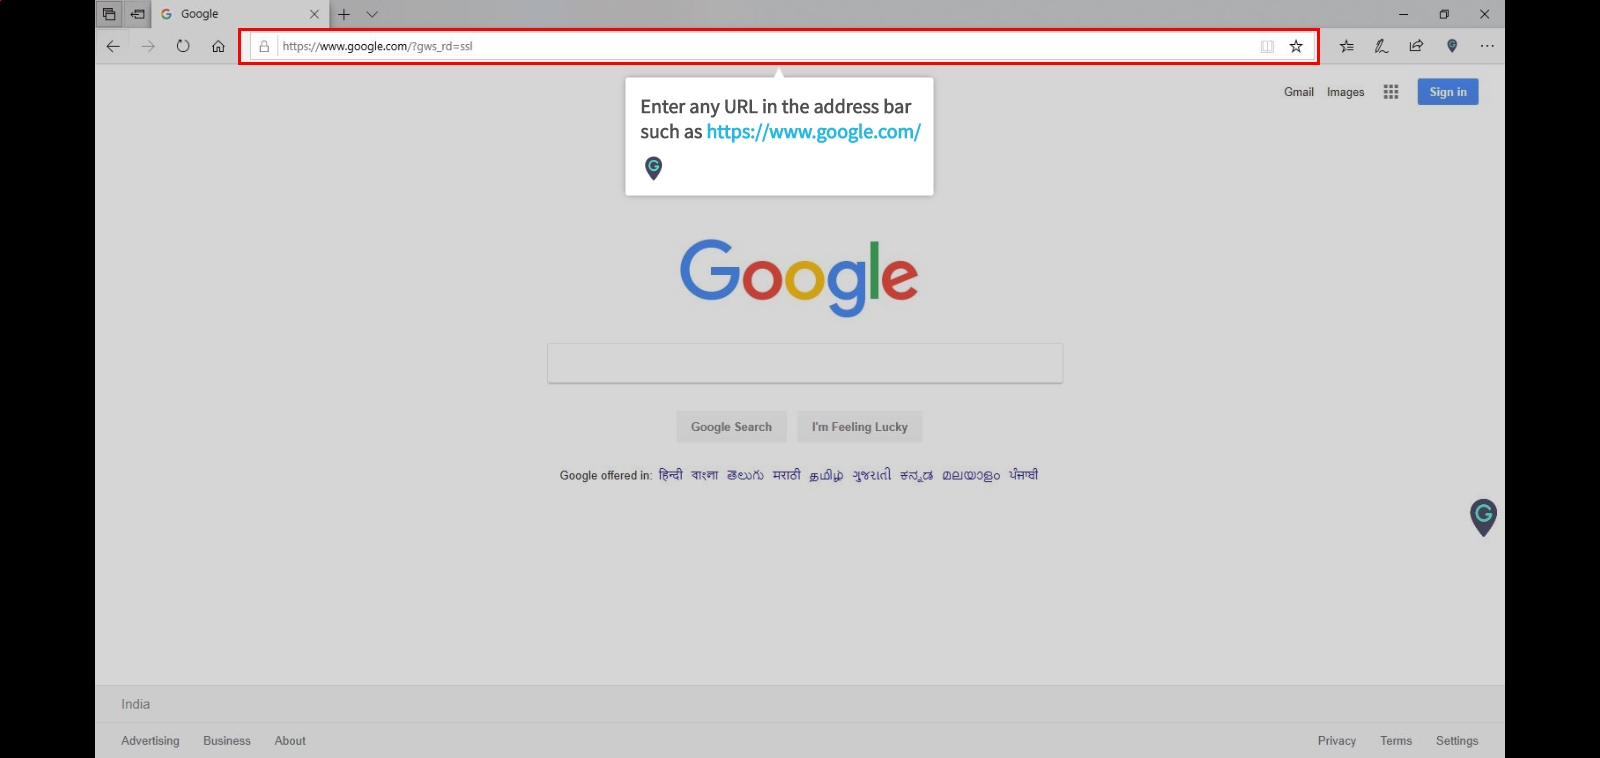
Task: Open the Google apps grid
Action: pyautogui.click(x=1391, y=92)
